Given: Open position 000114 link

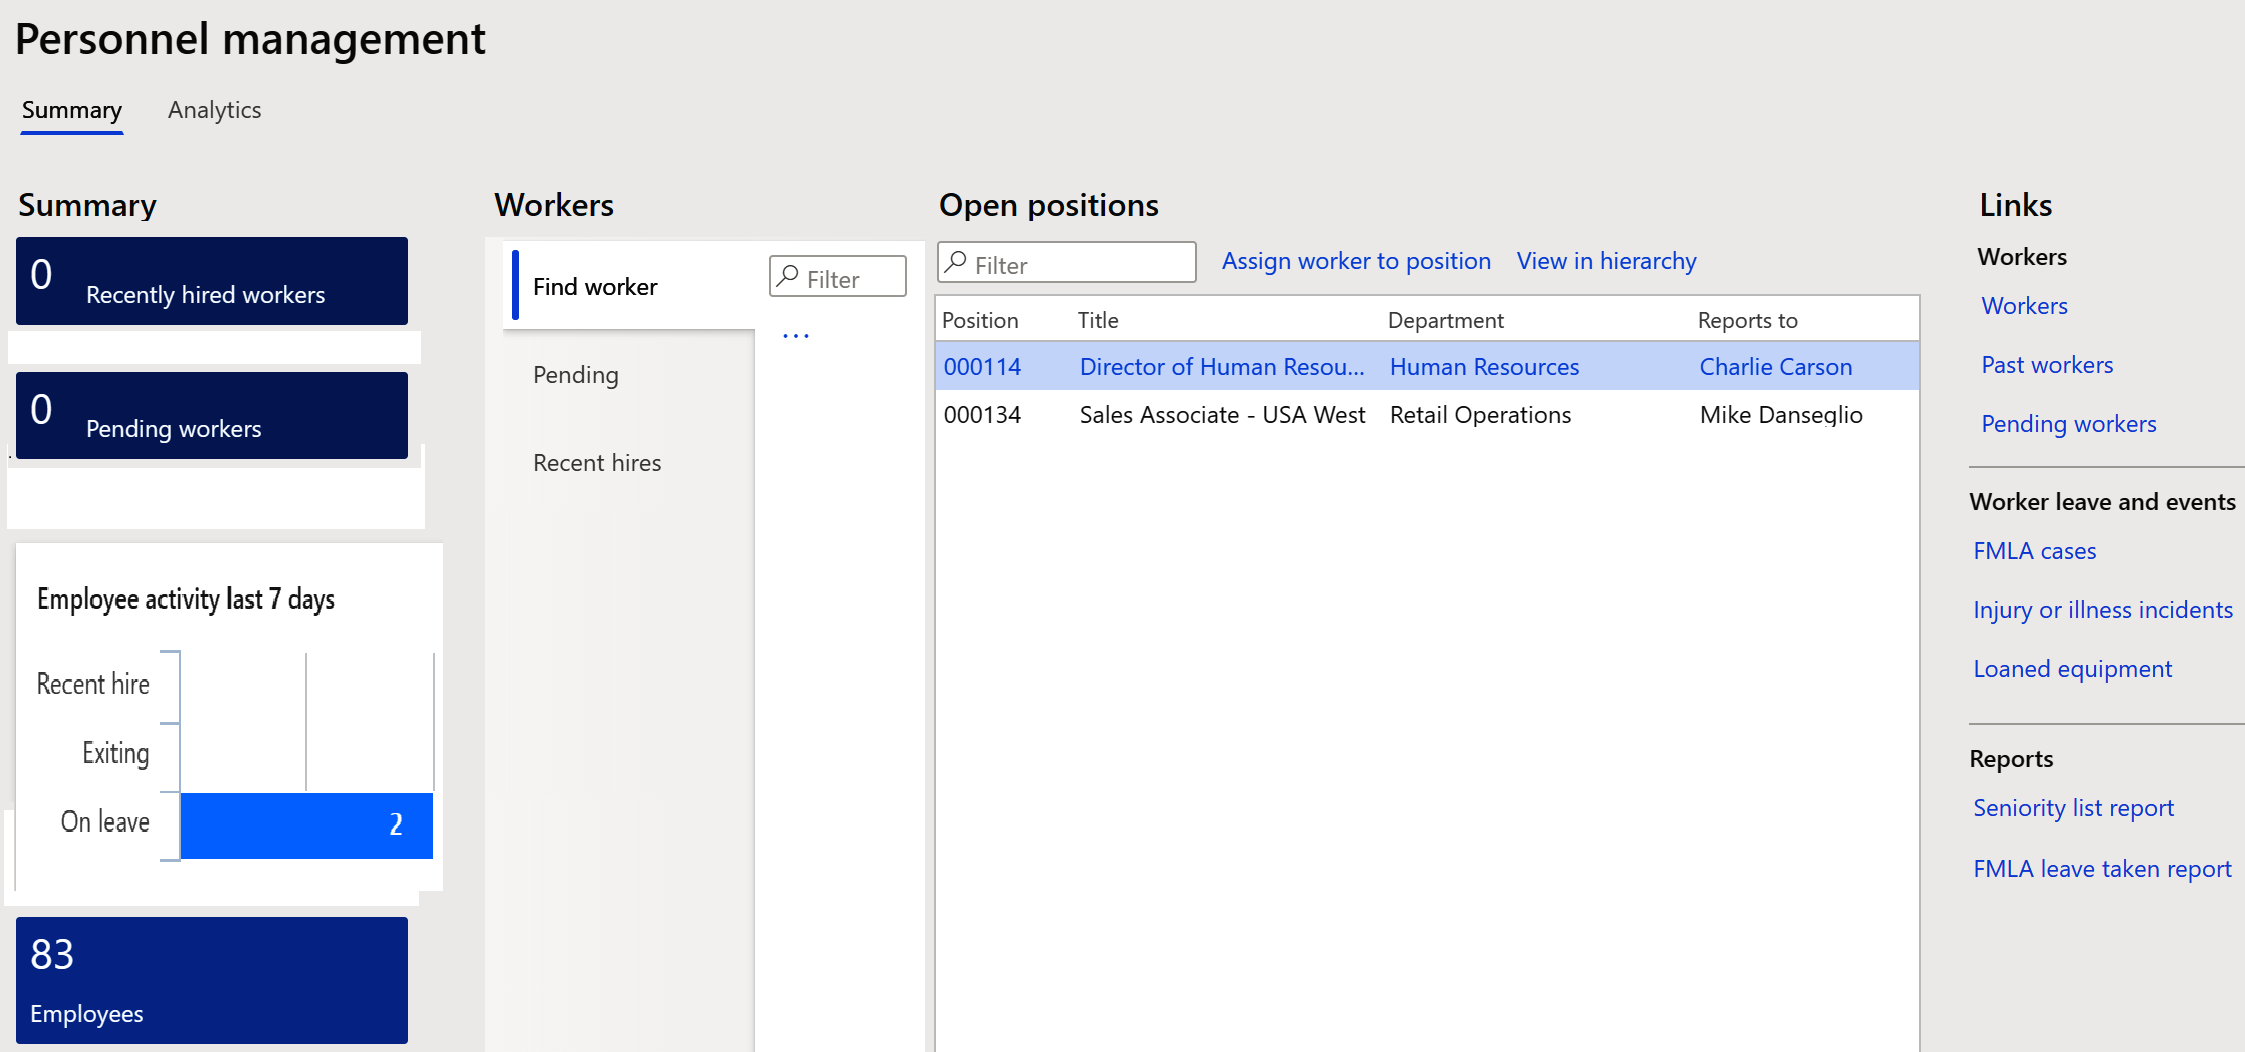Looking at the screenshot, I should [x=982, y=367].
